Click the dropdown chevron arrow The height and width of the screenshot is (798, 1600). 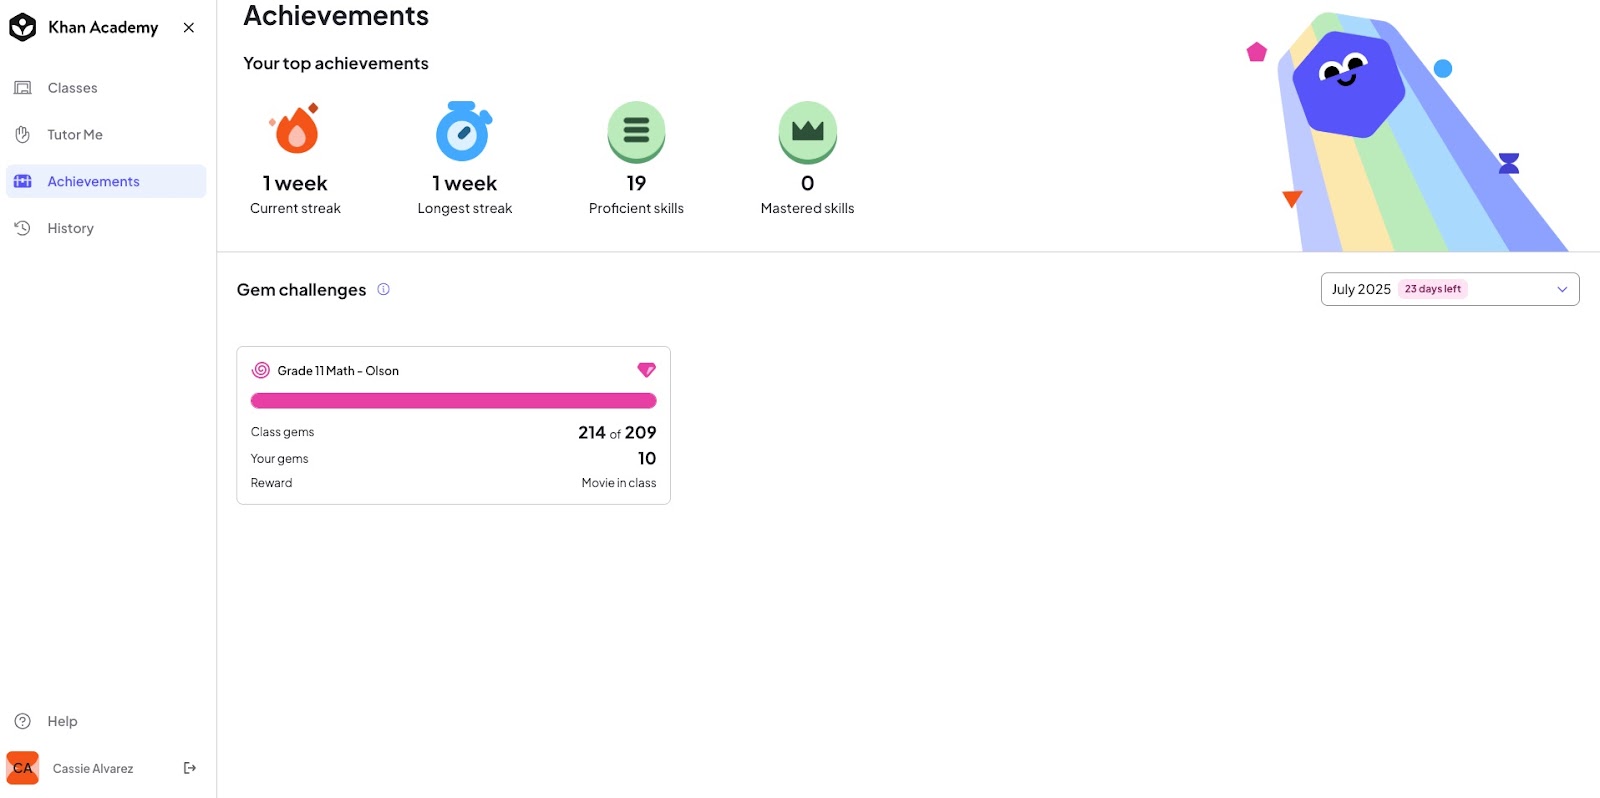click(1562, 289)
